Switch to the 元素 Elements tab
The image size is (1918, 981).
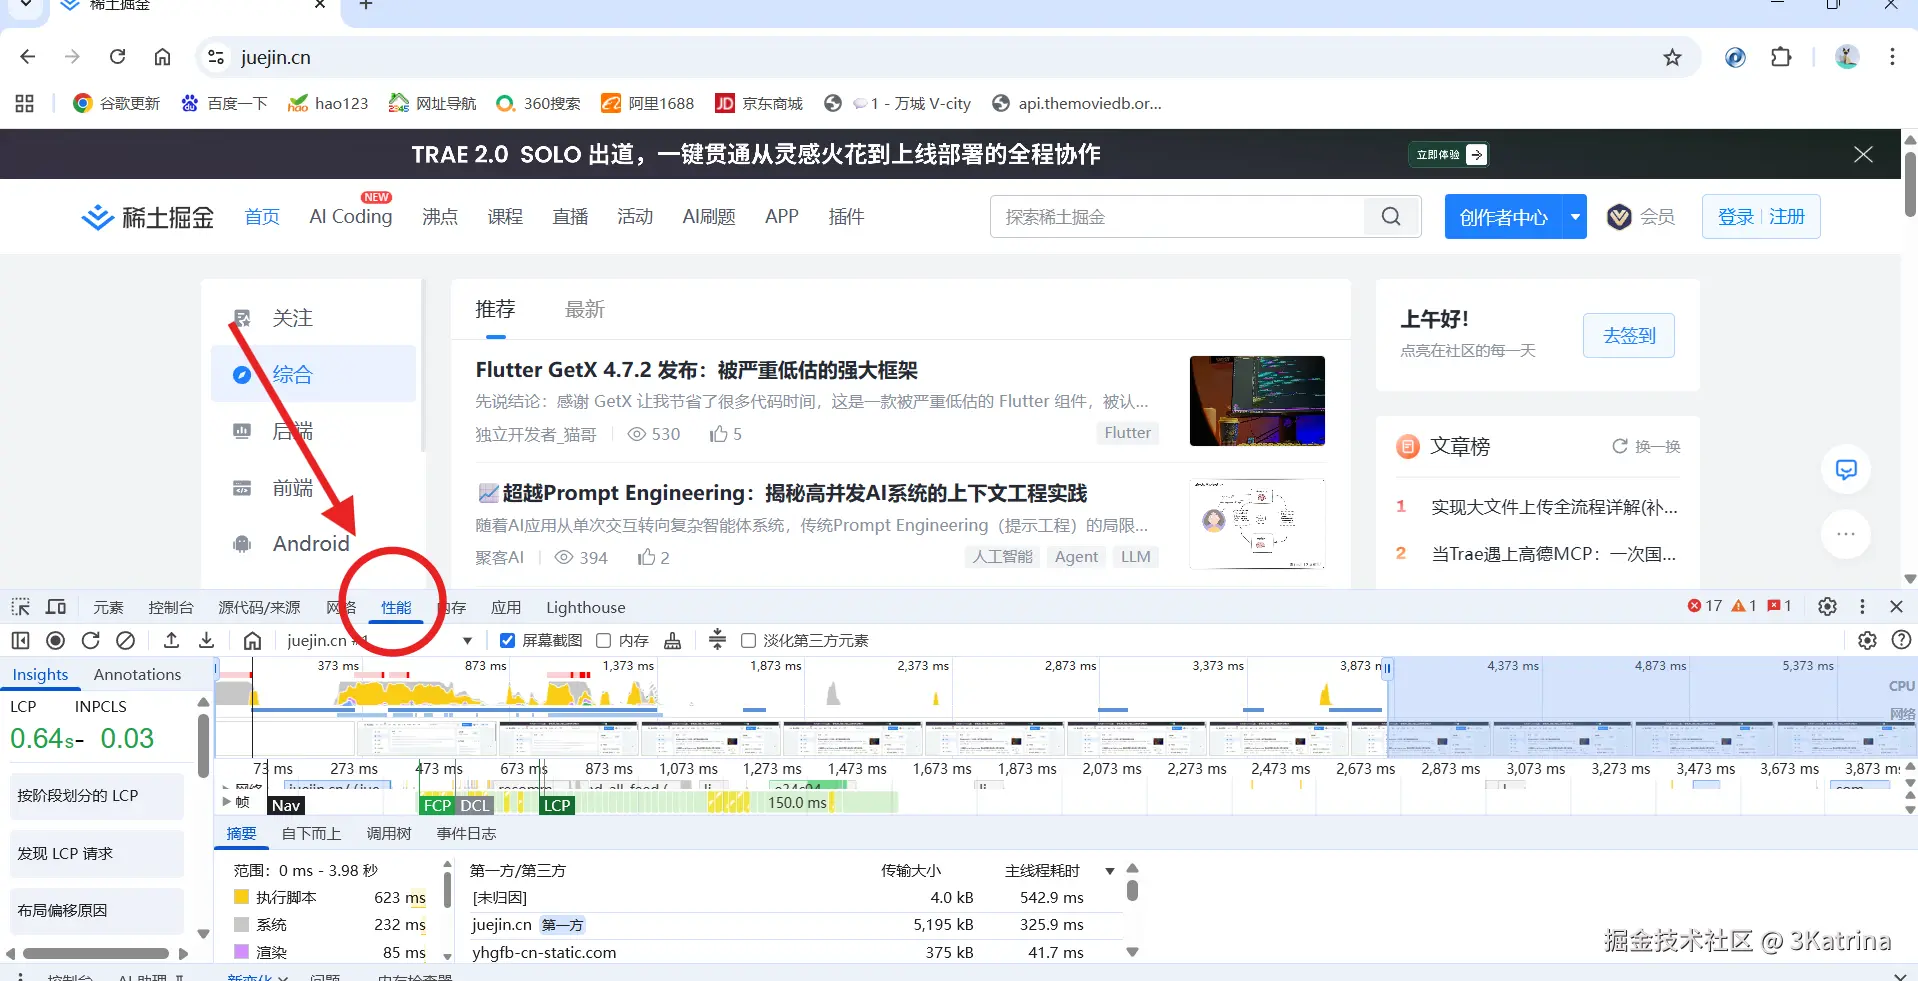pyautogui.click(x=108, y=607)
